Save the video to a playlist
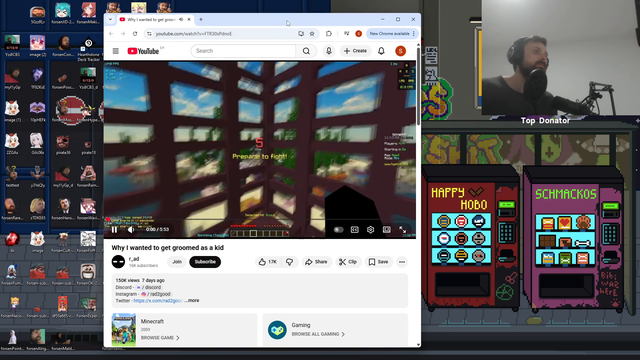Viewport: 640px width, 360px height. (378, 262)
